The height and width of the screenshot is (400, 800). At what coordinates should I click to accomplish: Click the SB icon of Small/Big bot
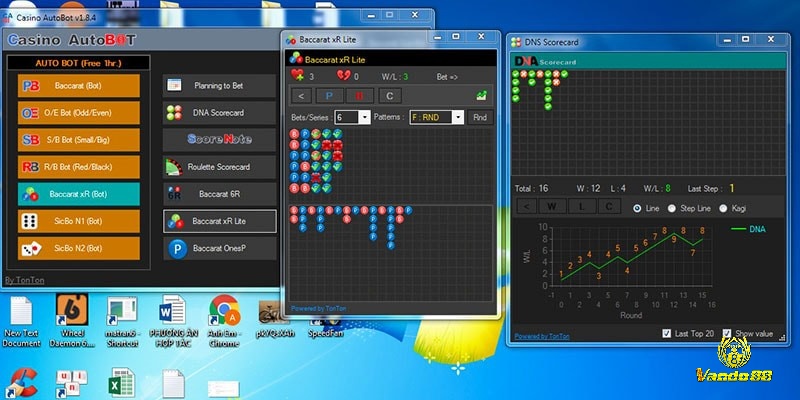pos(31,140)
